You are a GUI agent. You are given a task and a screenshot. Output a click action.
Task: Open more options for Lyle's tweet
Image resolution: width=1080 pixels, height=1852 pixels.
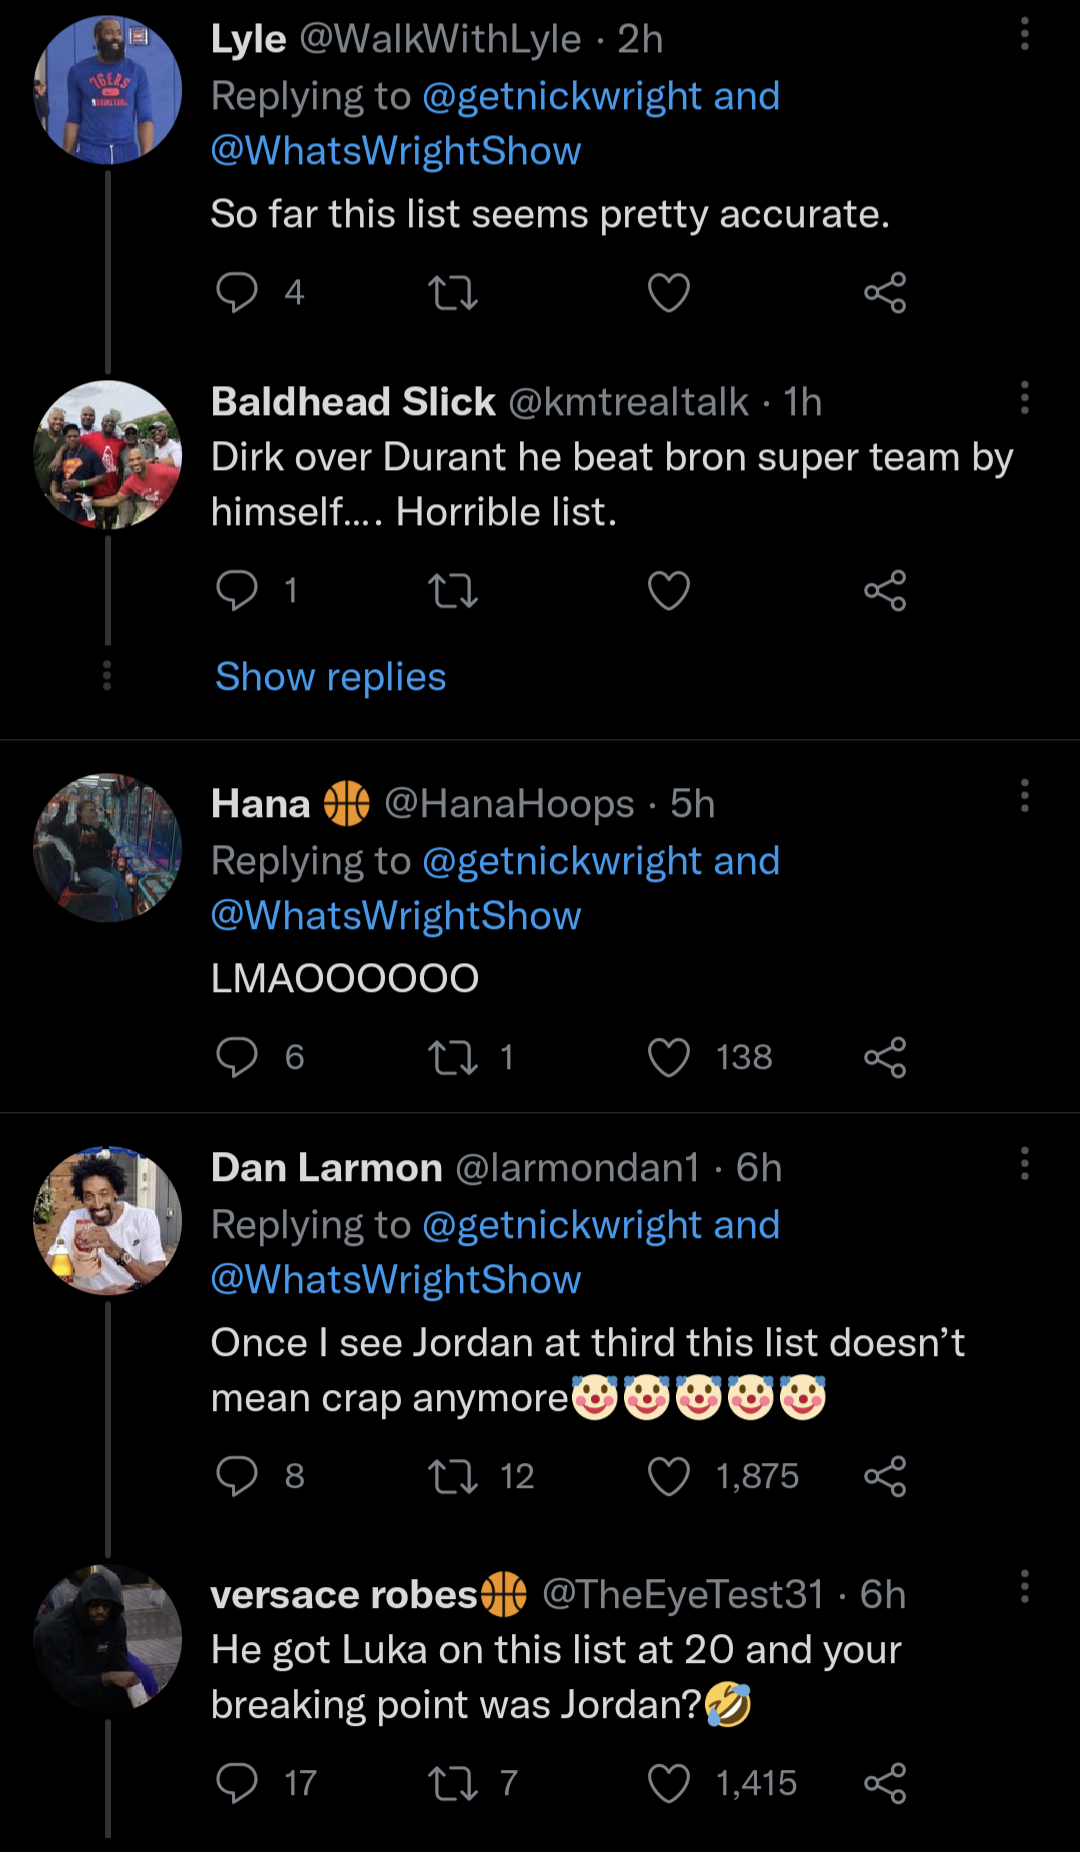tap(1024, 35)
